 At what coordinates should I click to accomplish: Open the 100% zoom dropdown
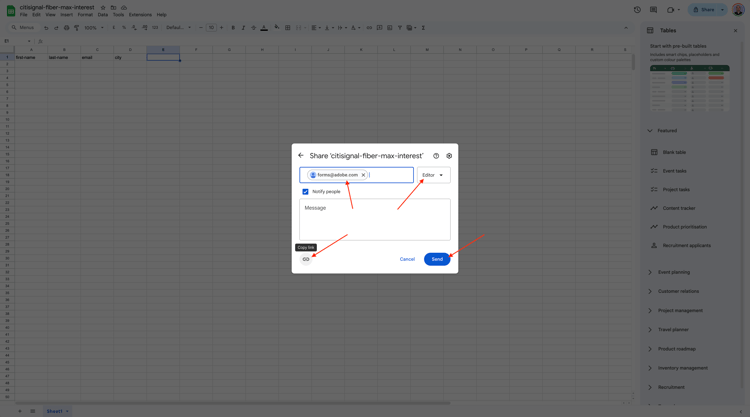[x=94, y=28]
